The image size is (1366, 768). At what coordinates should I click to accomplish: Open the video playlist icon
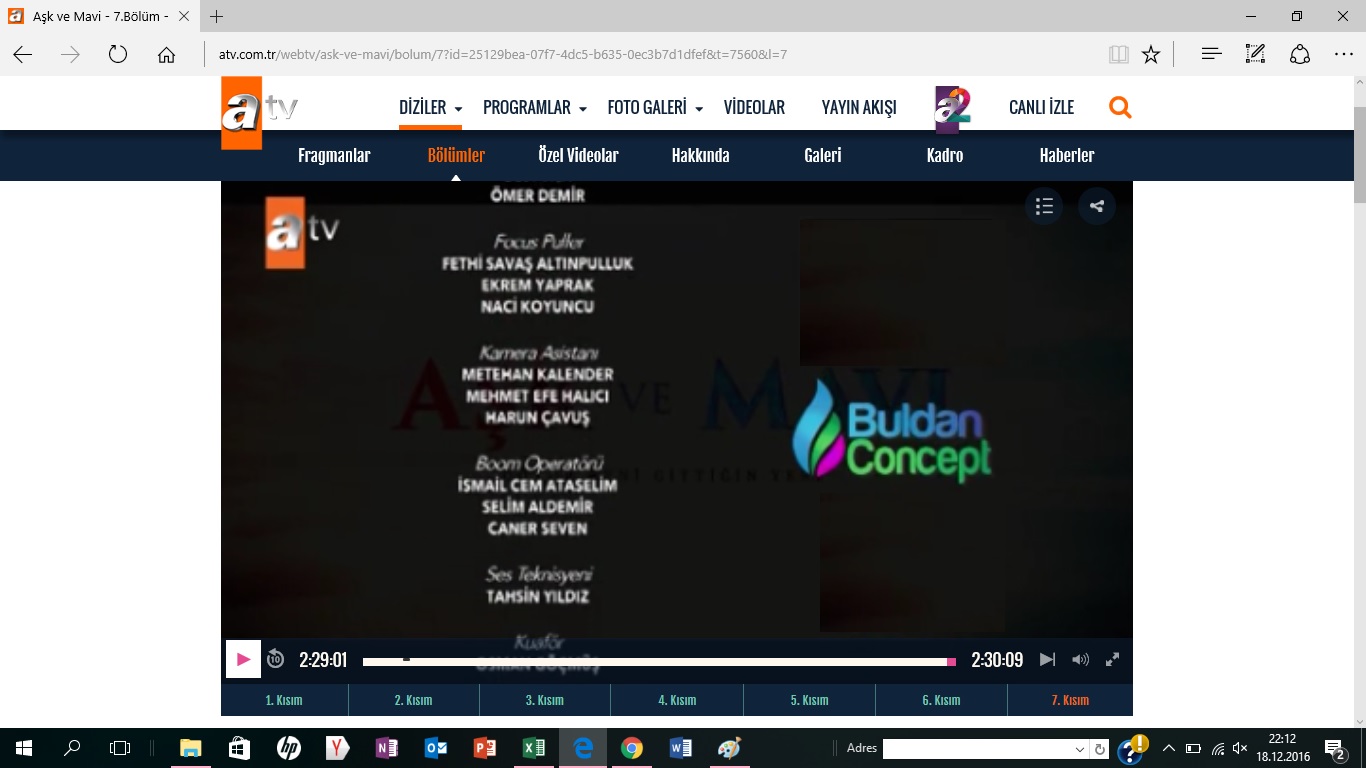pyautogui.click(x=1044, y=206)
